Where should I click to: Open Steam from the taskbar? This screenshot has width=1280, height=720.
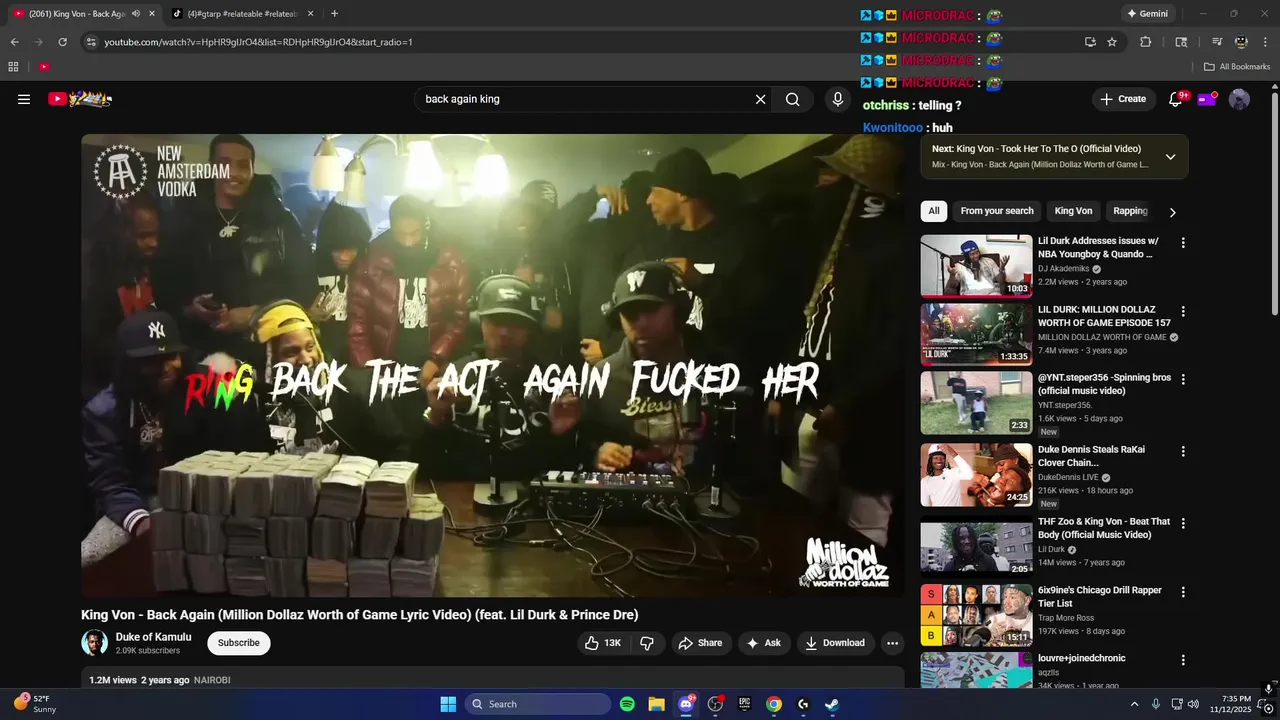[832, 704]
